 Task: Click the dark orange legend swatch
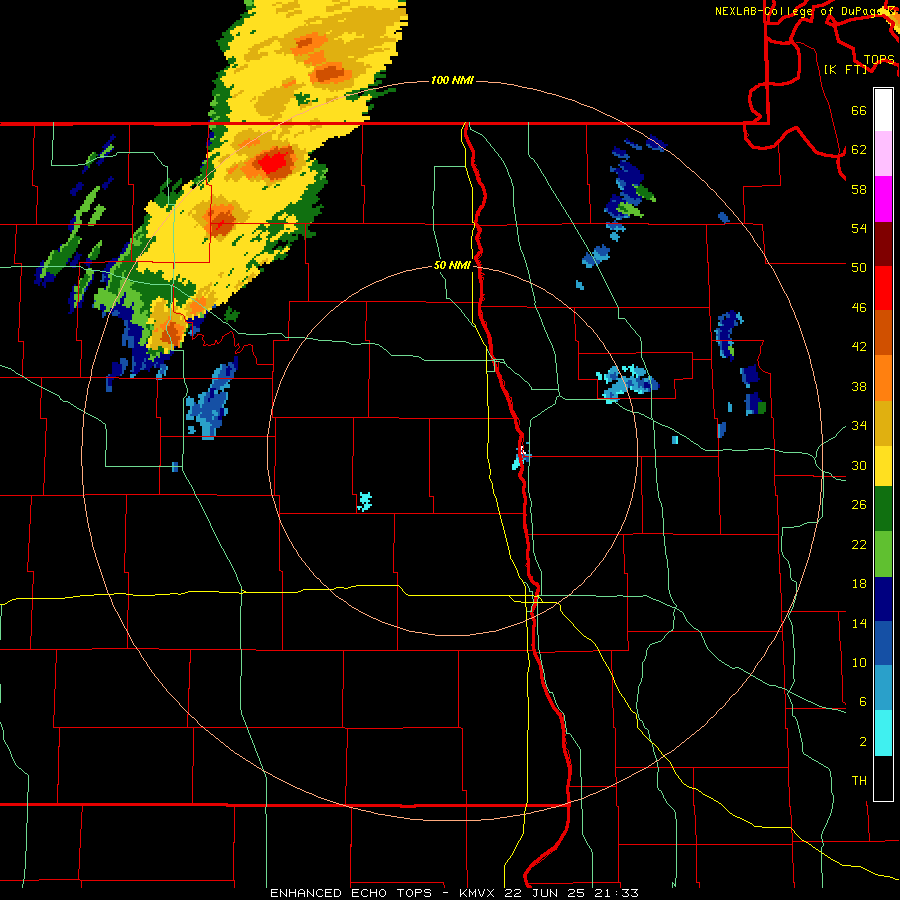pos(883,332)
